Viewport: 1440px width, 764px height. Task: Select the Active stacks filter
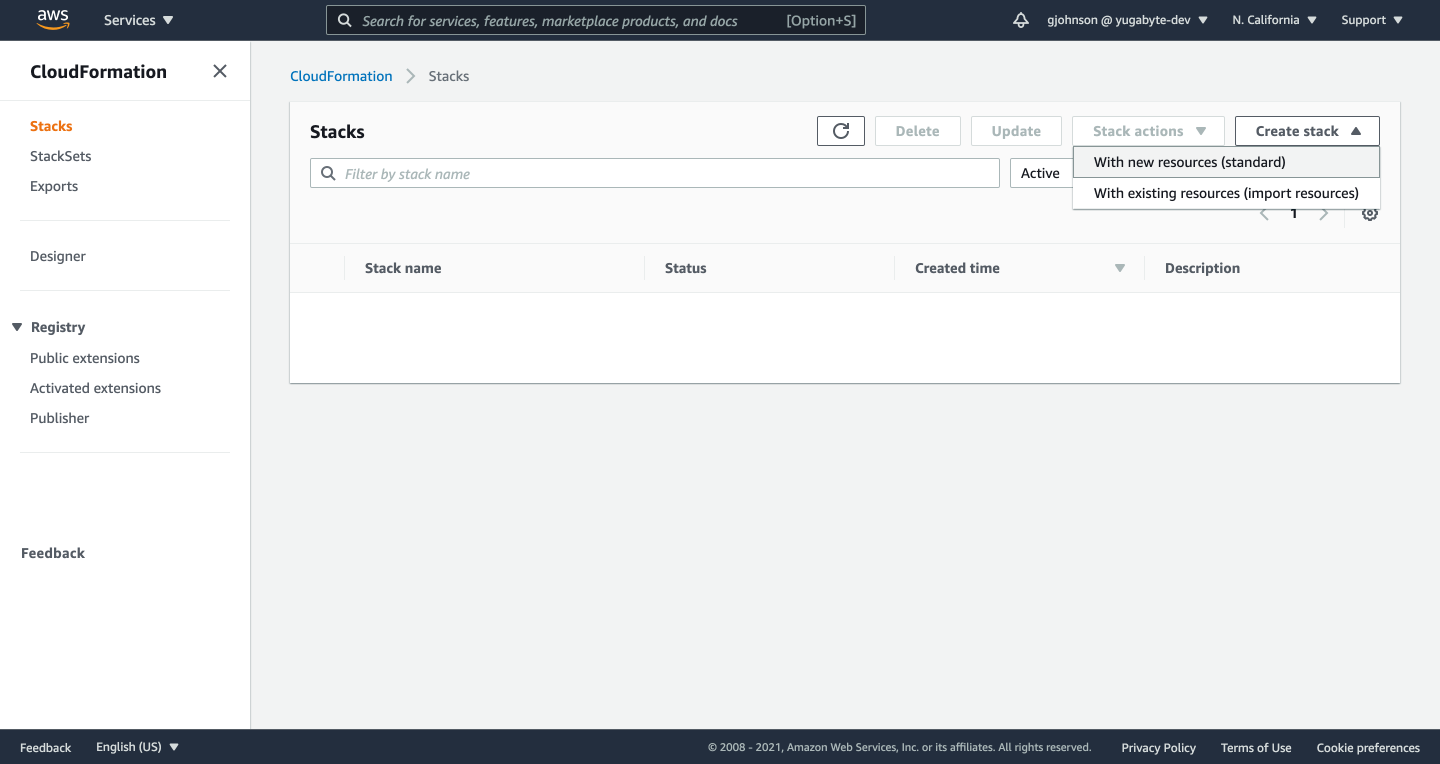click(1041, 172)
